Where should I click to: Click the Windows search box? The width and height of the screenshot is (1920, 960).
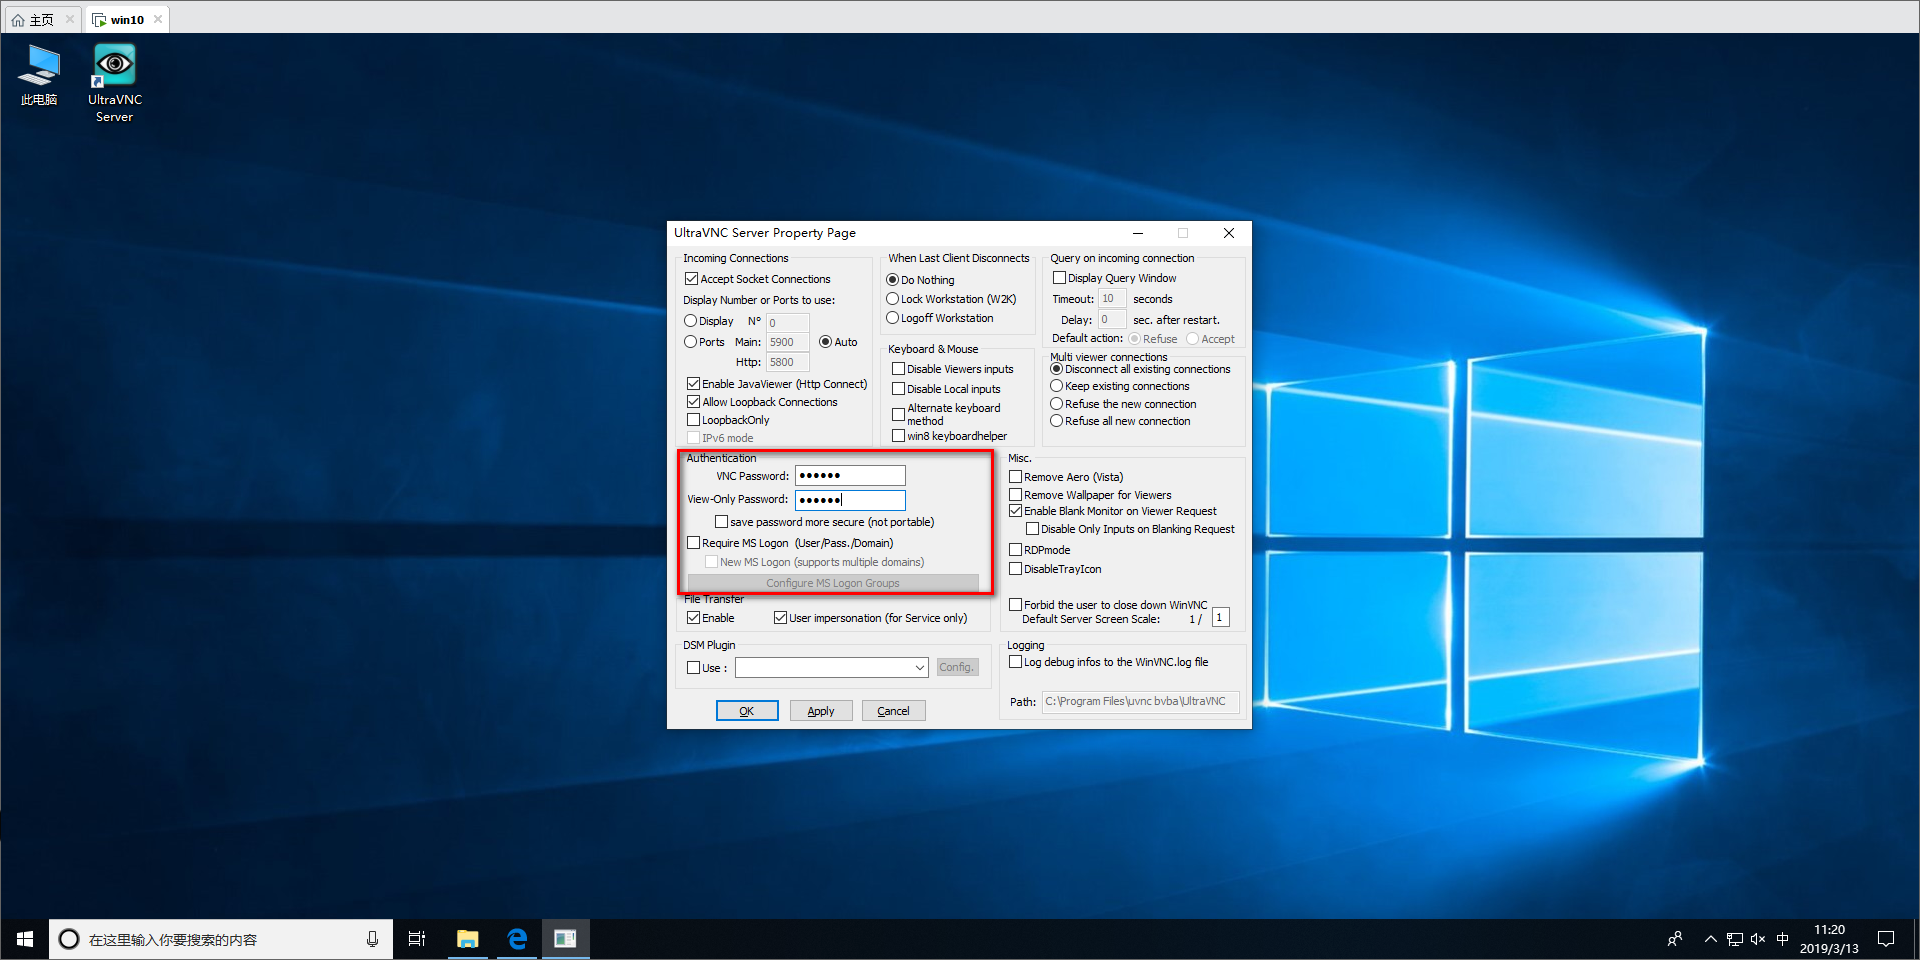pyautogui.click(x=220, y=939)
